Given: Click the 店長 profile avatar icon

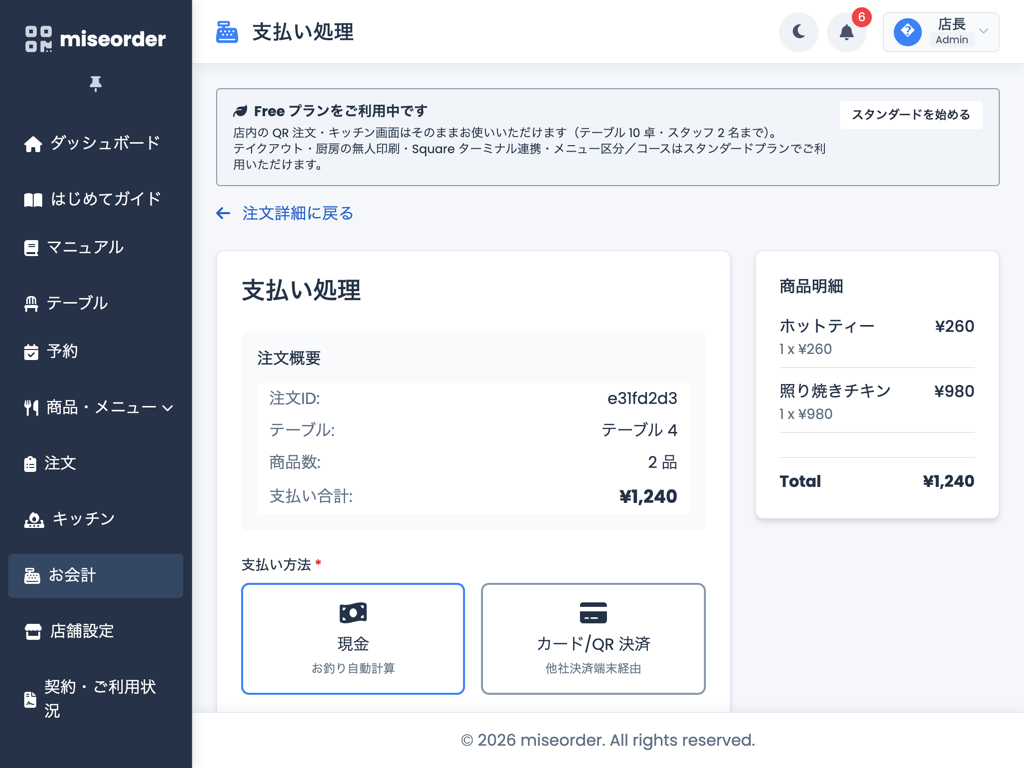Looking at the screenshot, I should tap(907, 31).
